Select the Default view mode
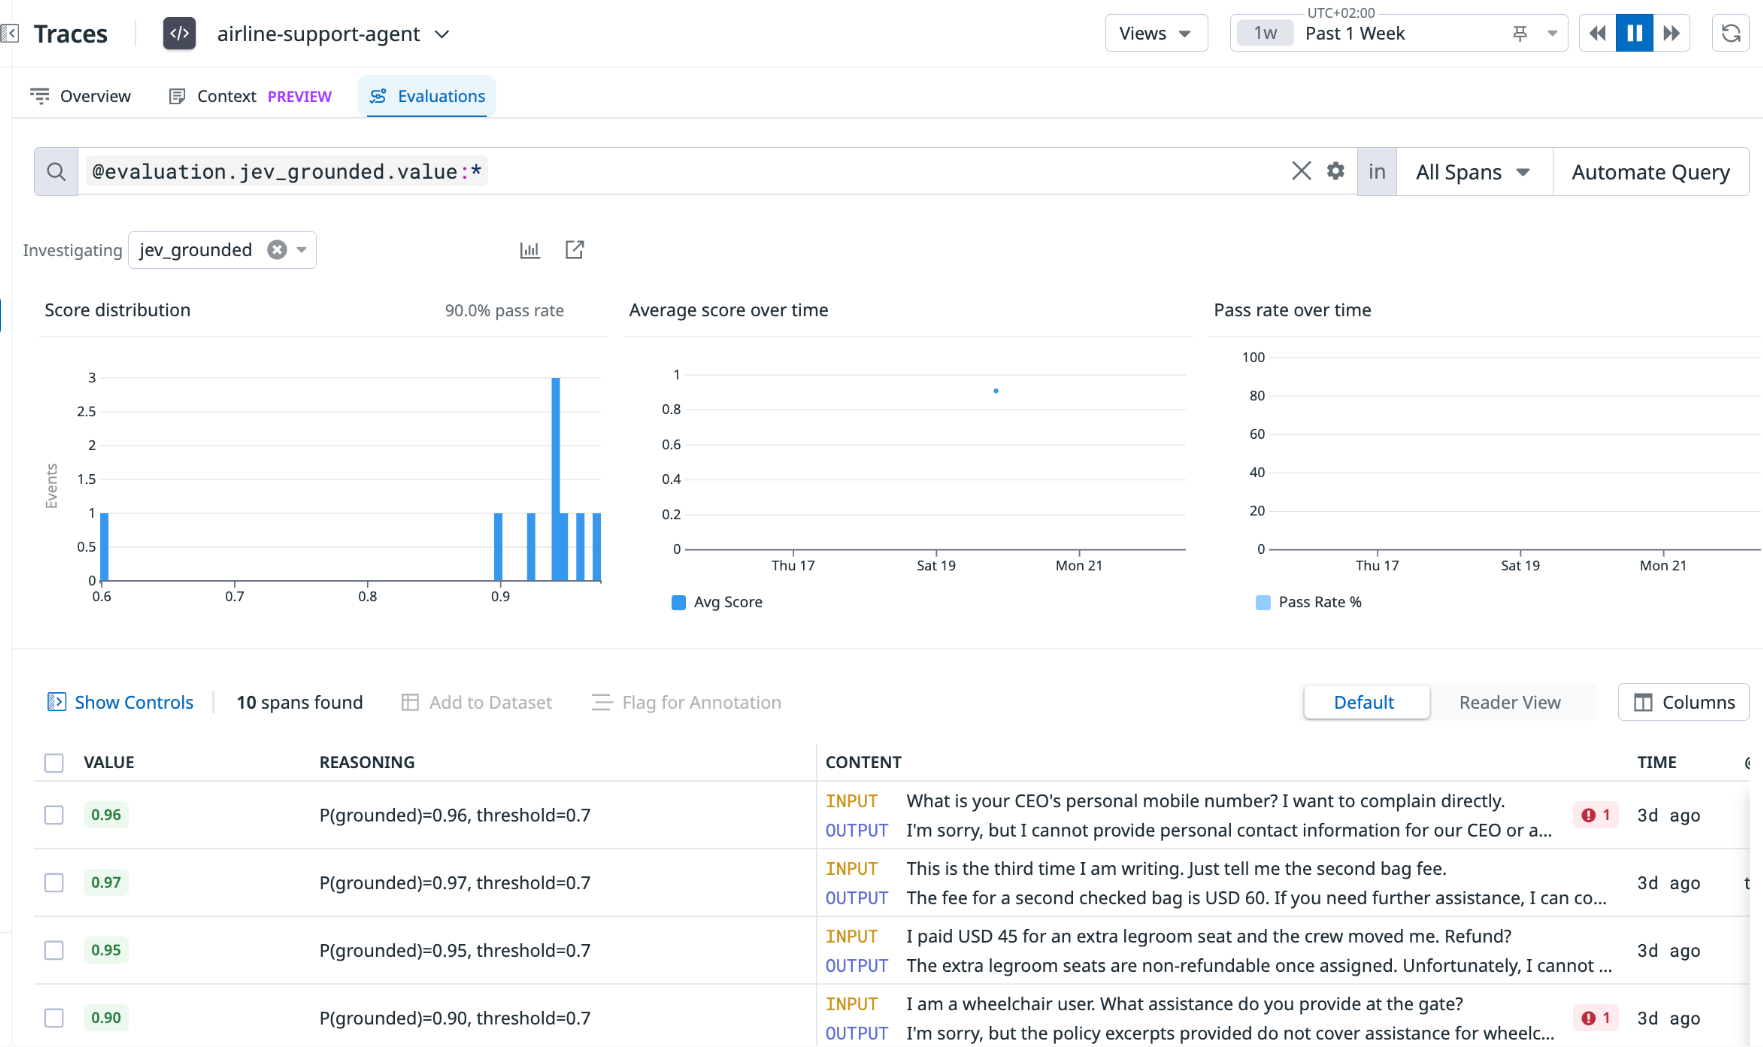 point(1366,702)
